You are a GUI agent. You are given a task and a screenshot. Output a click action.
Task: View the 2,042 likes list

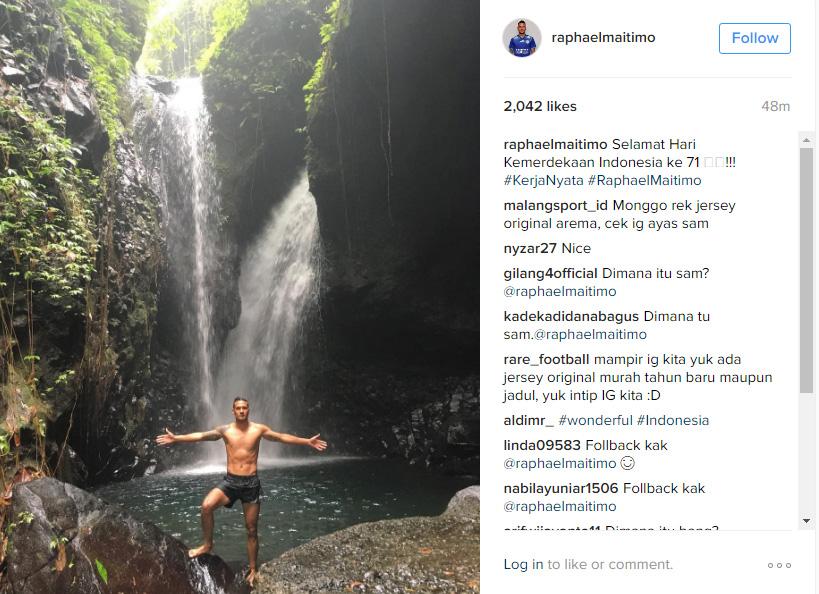point(540,107)
